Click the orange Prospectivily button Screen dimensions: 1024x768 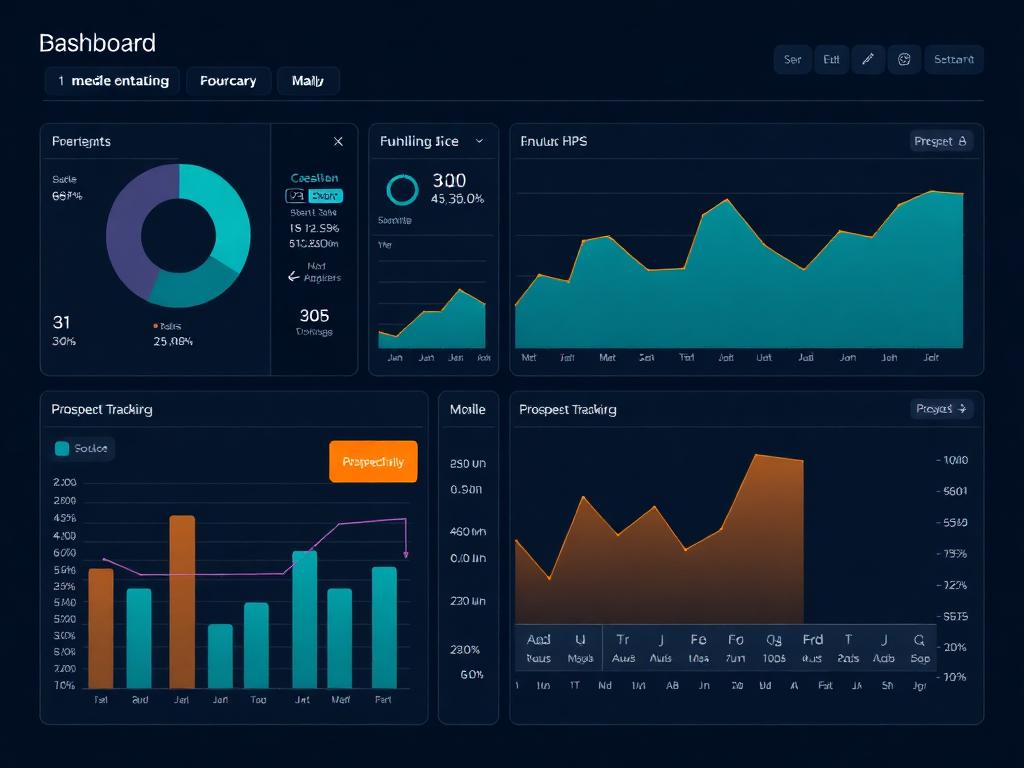tap(373, 462)
